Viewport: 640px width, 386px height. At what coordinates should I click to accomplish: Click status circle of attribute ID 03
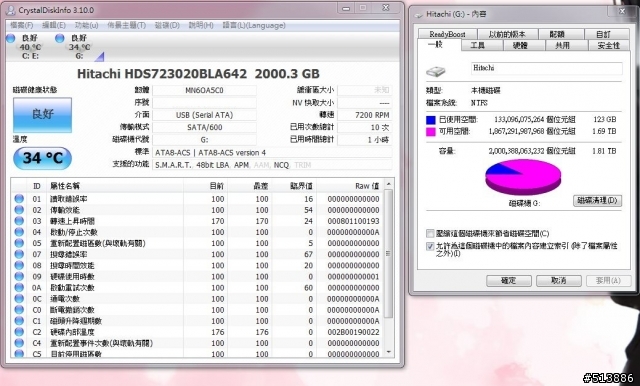pyautogui.click(x=19, y=221)
